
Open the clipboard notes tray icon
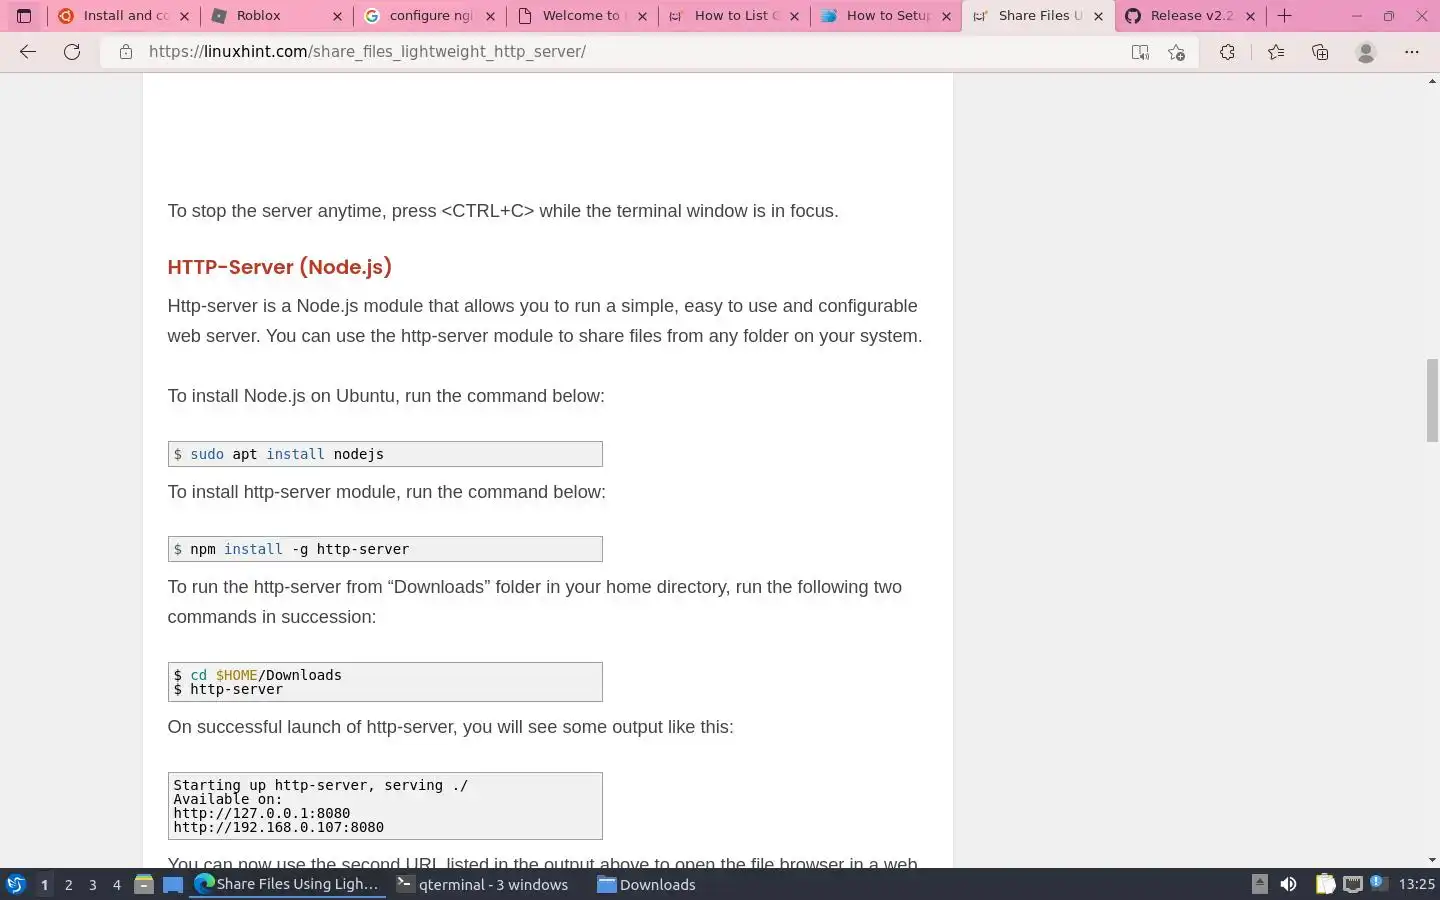click(1325, 884)
